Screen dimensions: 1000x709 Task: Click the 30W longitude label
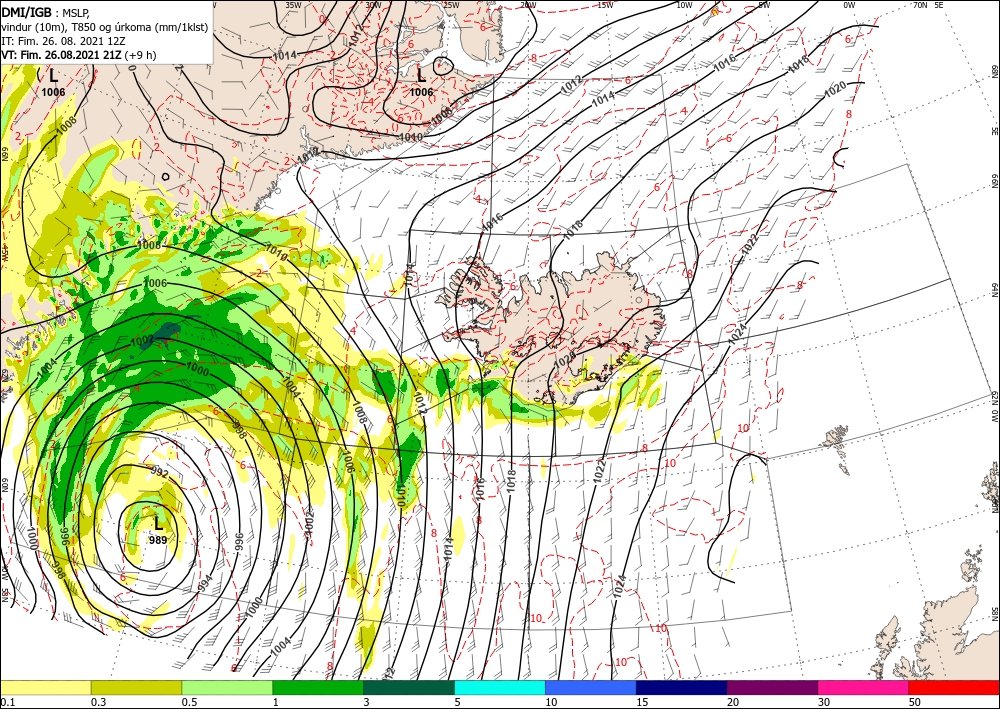[374, 5]
